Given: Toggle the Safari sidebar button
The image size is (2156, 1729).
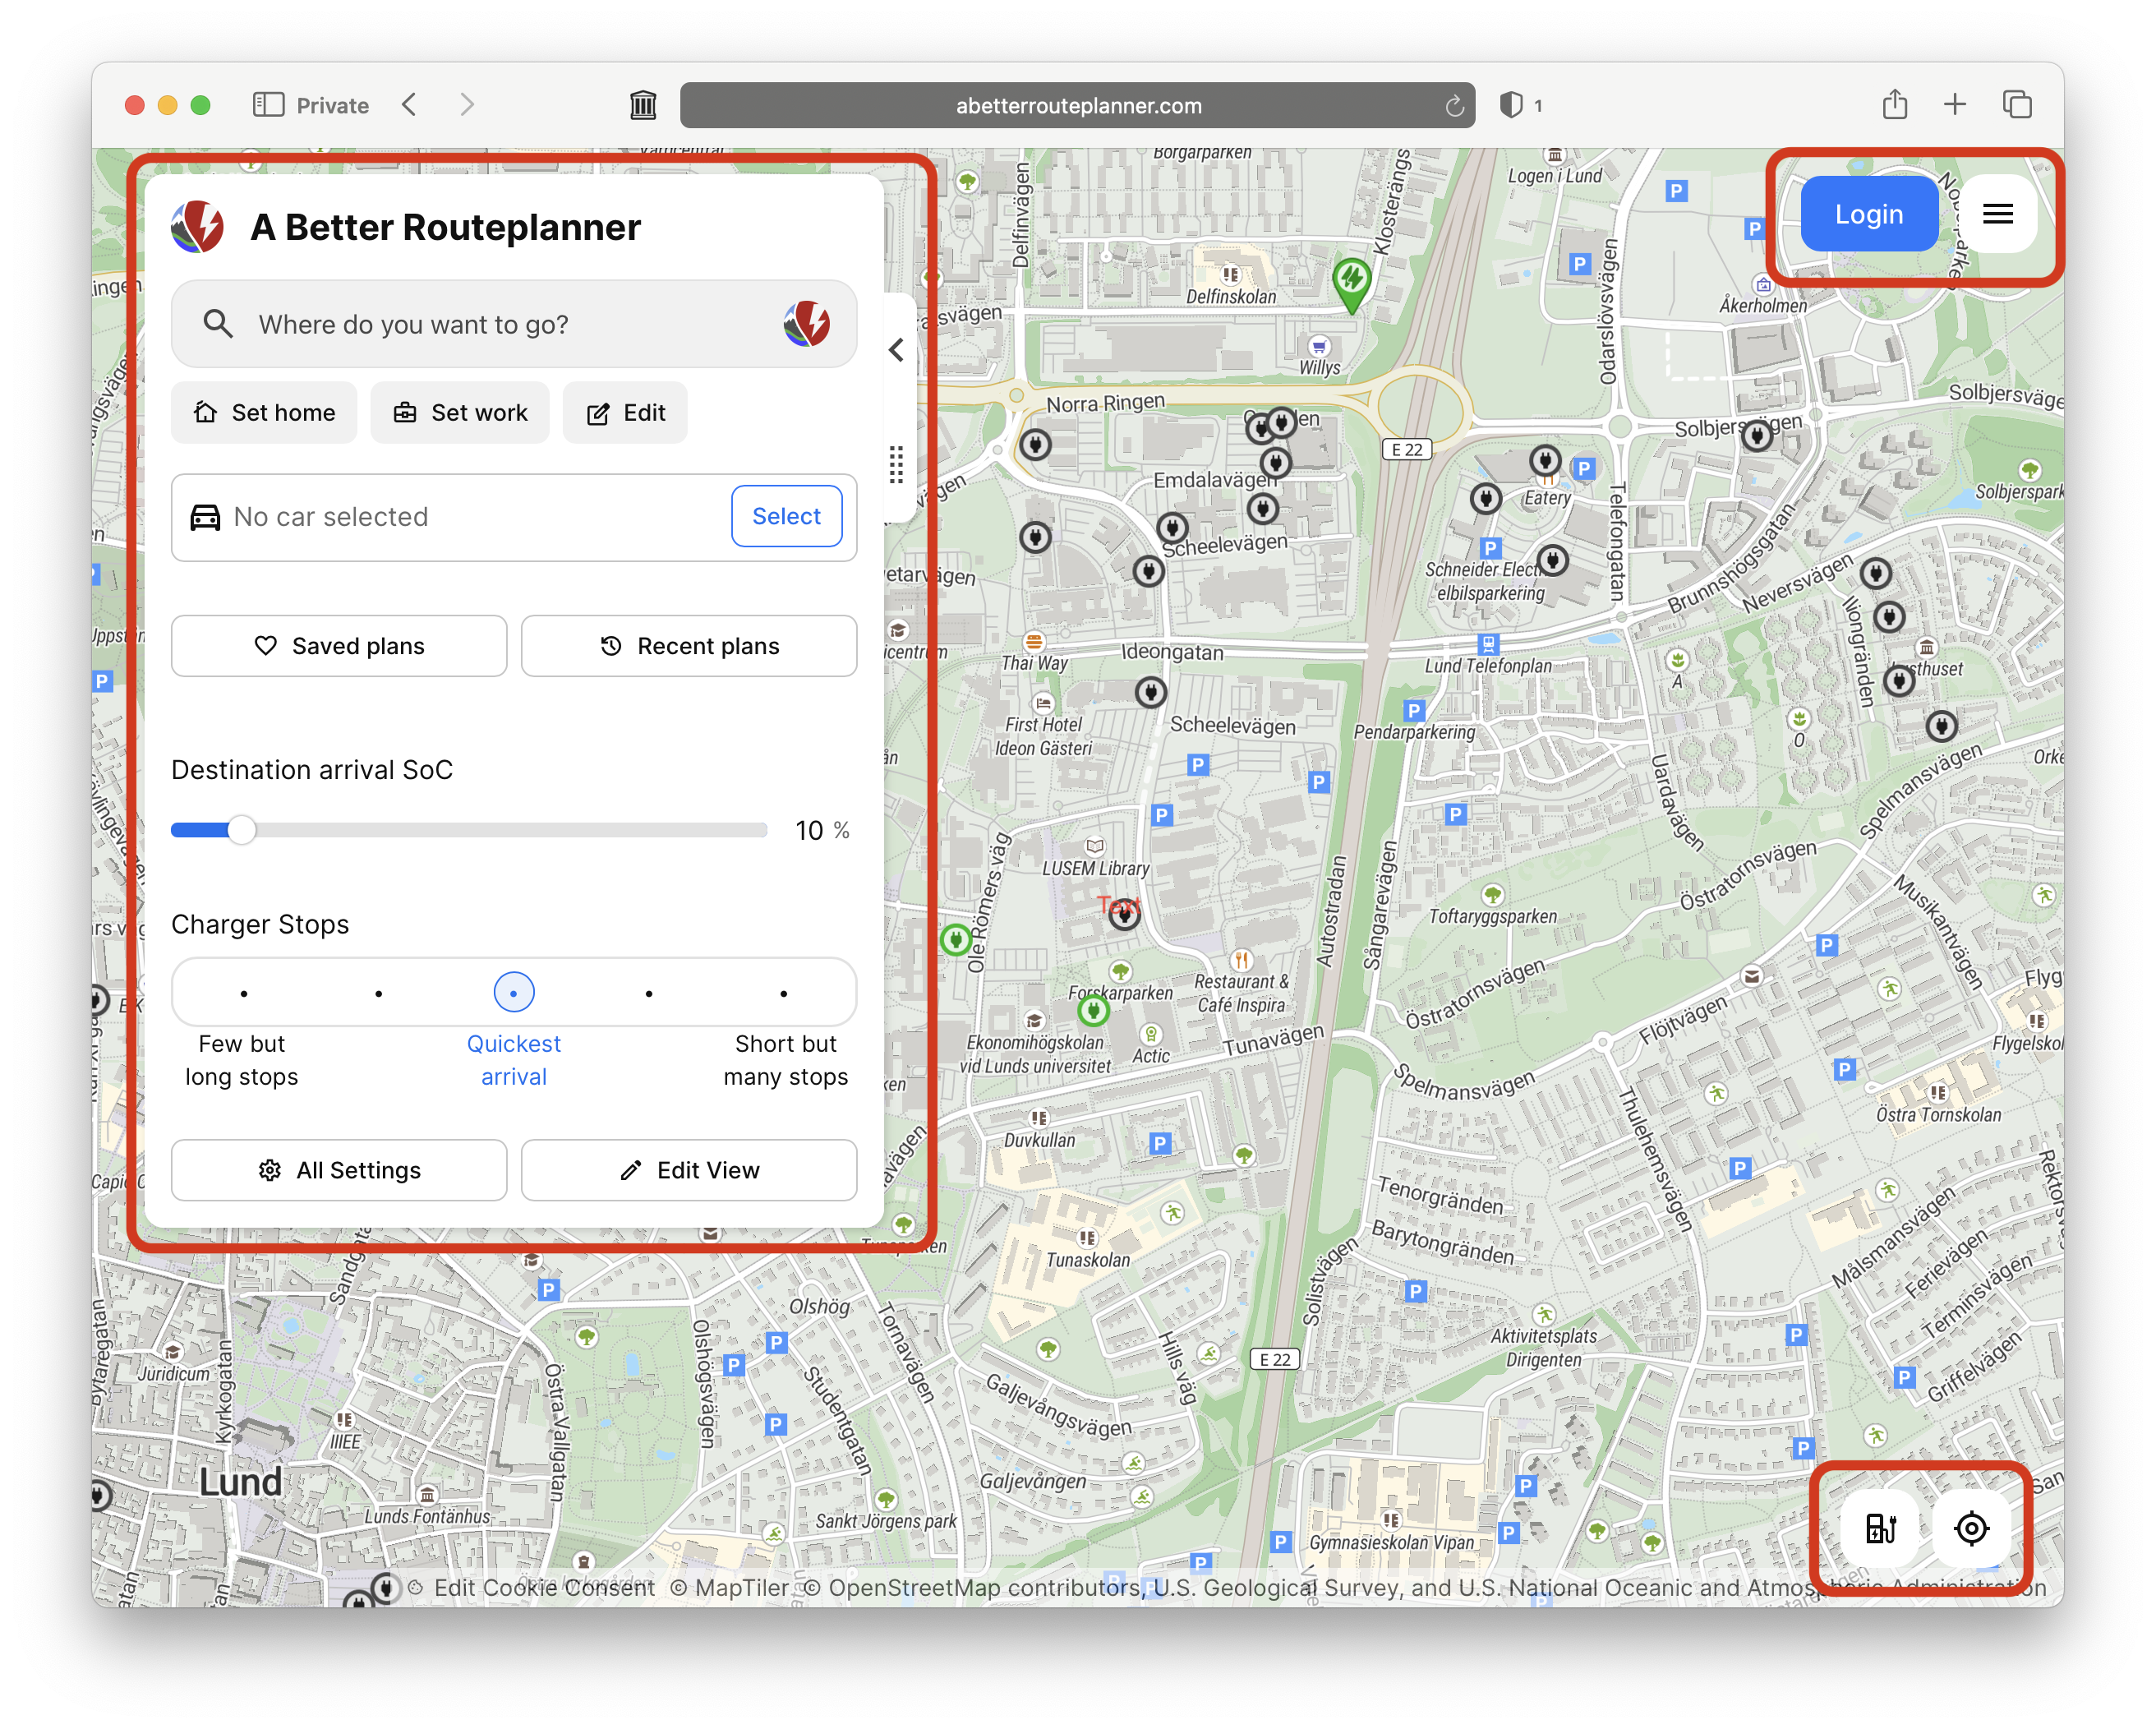Looking at the screenshot, I should [x=268, y=105].
